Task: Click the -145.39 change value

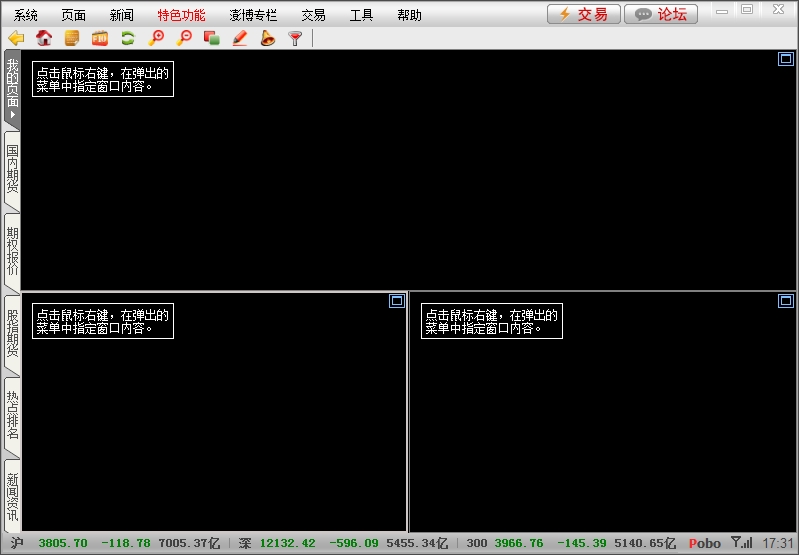Action: [x=582, y=543]
